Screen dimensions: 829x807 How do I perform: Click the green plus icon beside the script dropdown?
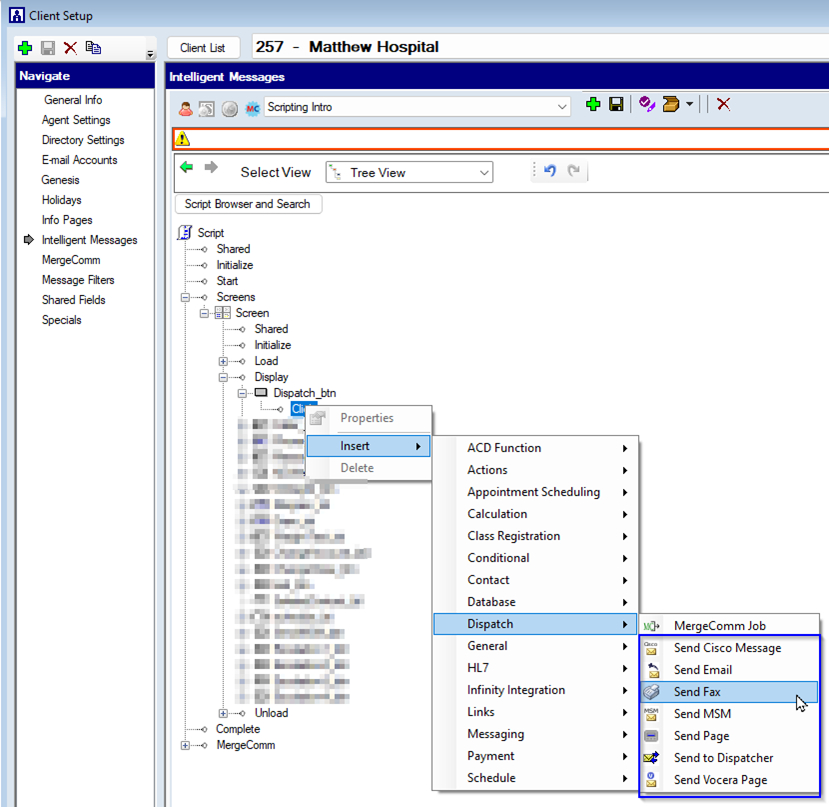pyautogui.click(x=593, y=105)
